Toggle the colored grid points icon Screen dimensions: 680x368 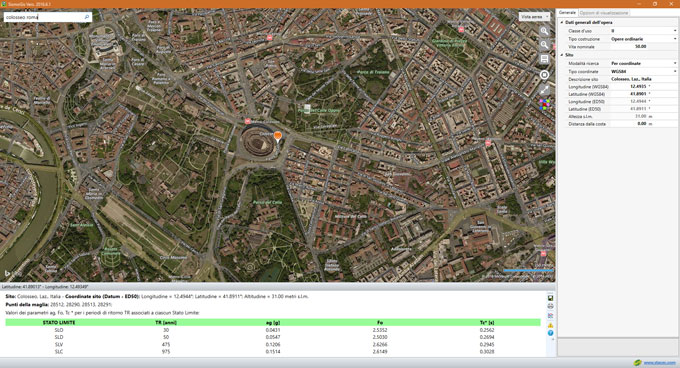click(544, 104)
